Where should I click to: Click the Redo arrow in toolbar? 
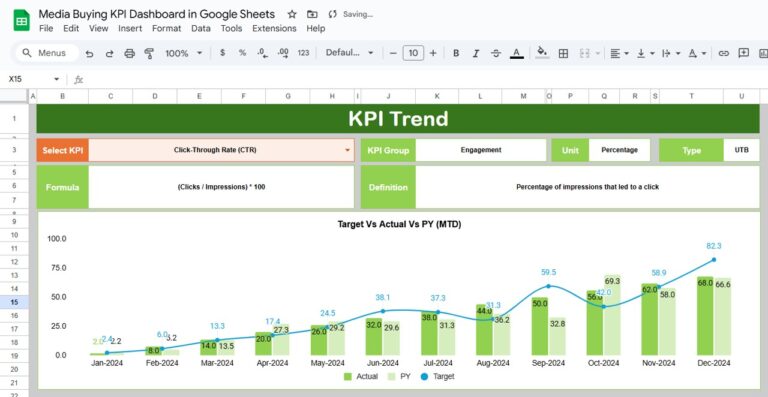tap(109, 53)
